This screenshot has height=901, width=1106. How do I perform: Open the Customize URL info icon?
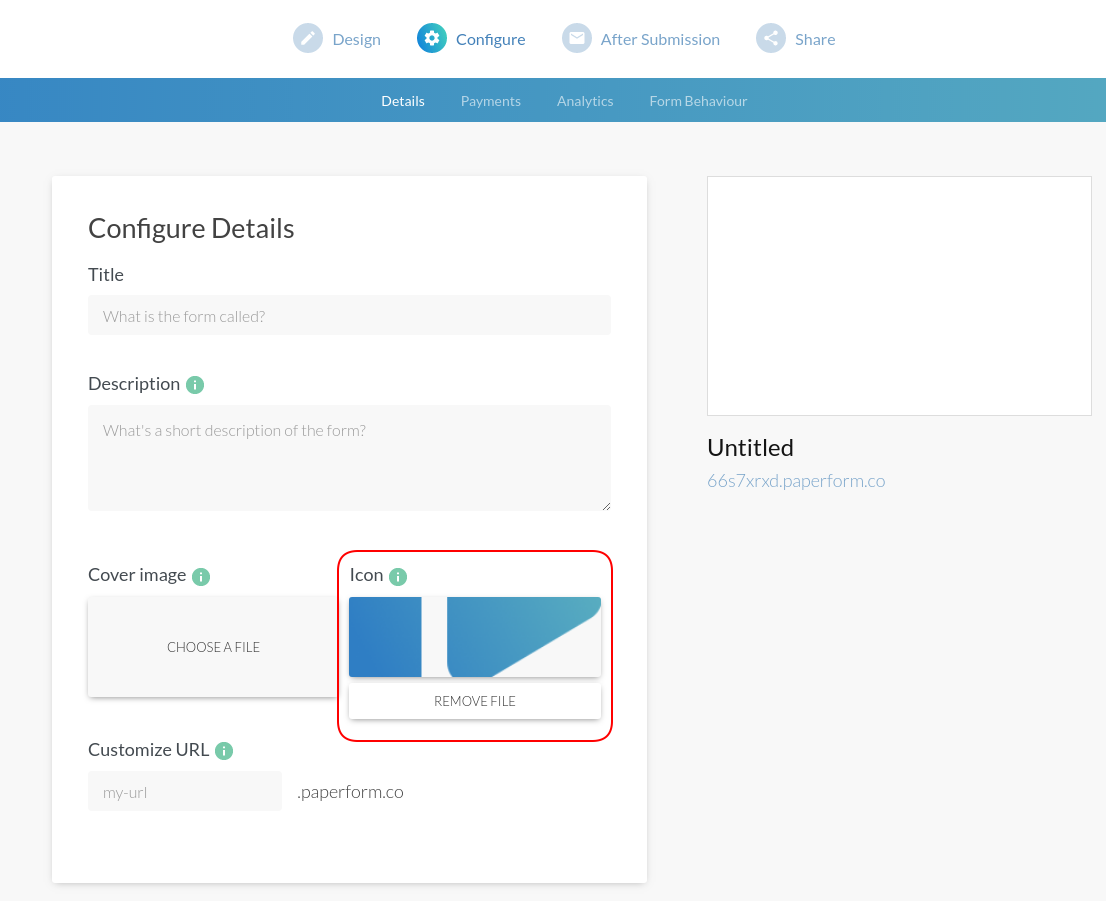tap(223, 750)
